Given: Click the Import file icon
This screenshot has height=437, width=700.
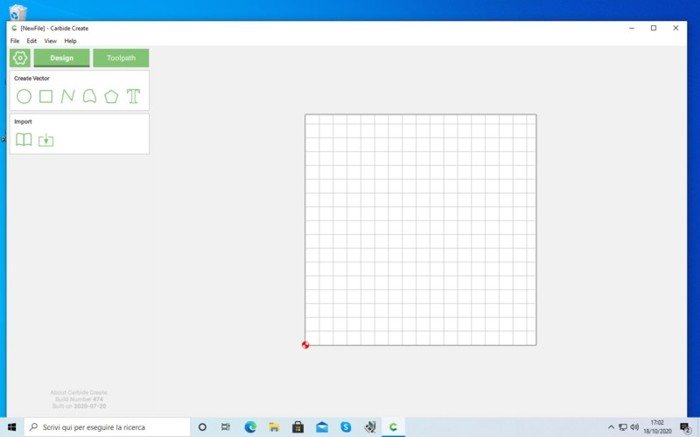Looking at the screenshot, I should (46, 140).
